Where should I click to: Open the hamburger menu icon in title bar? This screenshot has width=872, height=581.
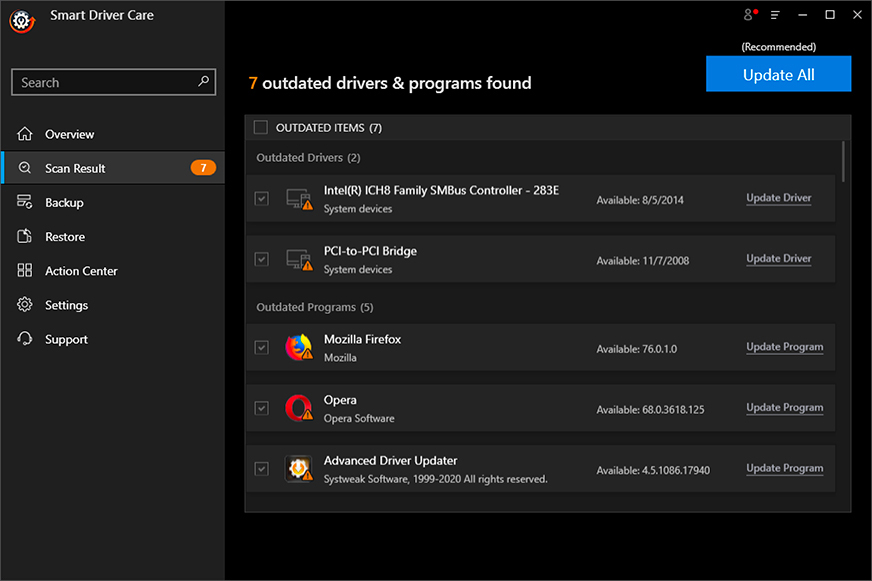pos(775,15)
